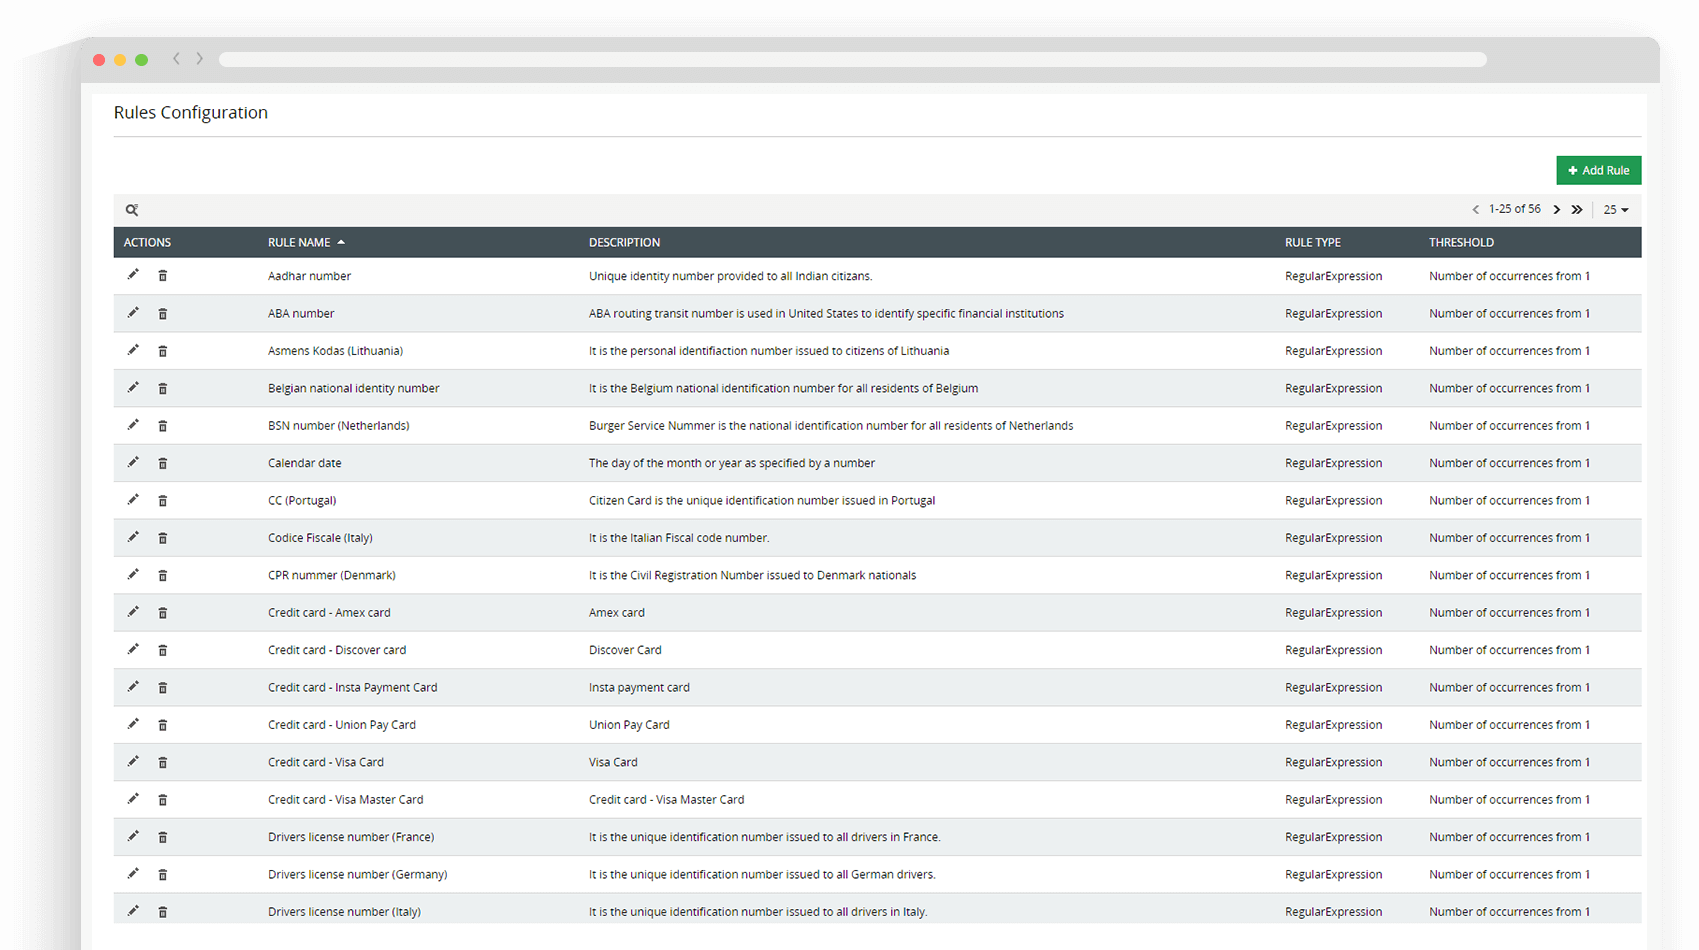The width and height of the screenshot is (1699, 950).
Task: Click the browser back arrow
Action: (x=177, y=59)
